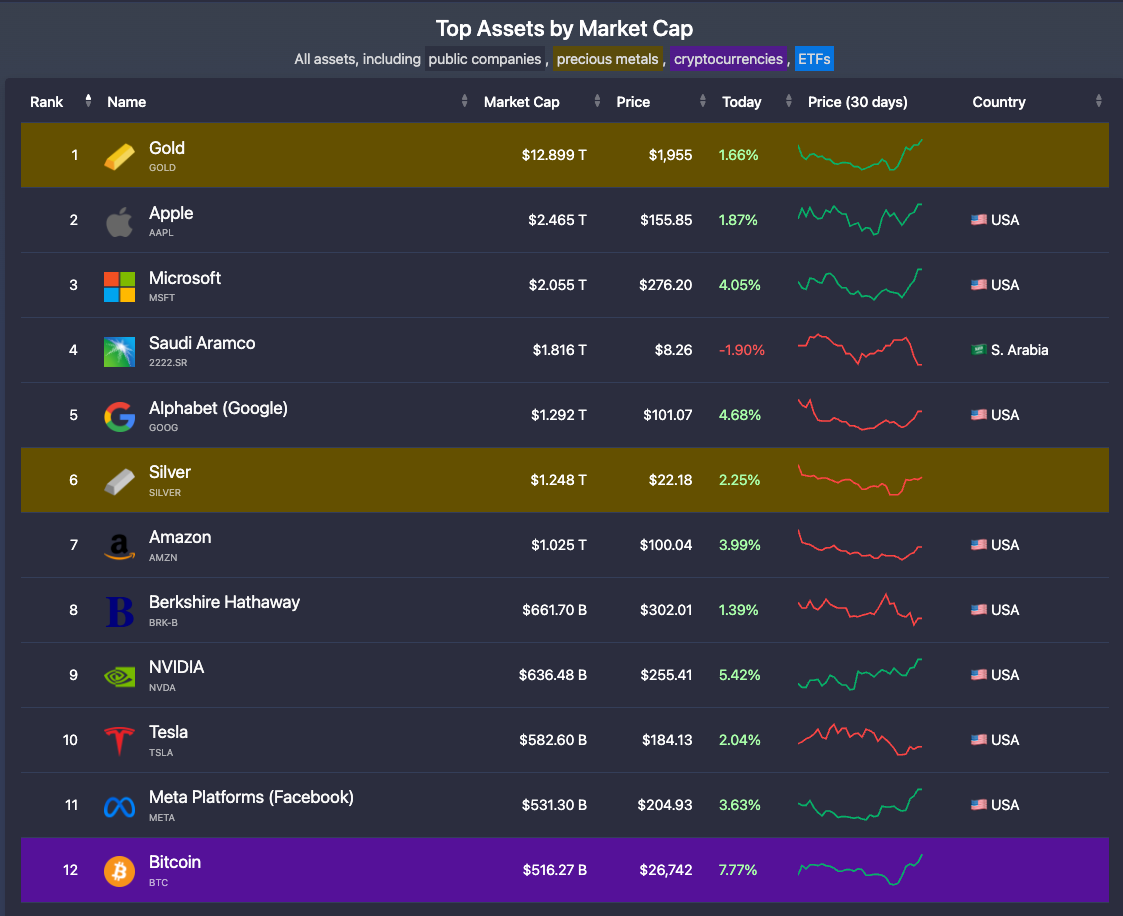
Task: Click the $255.41 NVIDIA price
Action: pos(666,675)
